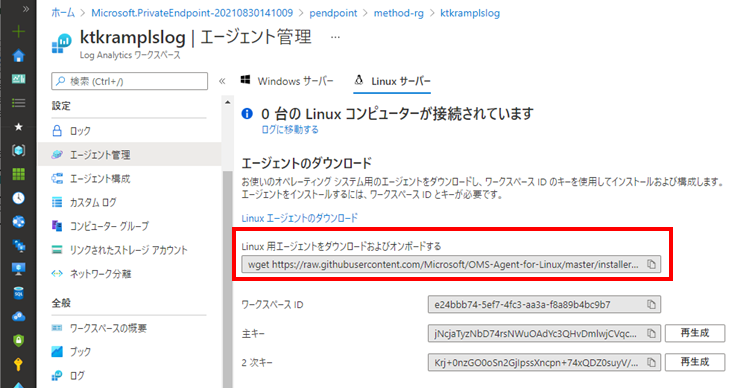Screen dimensions: 748x388
Task: Copy the primary key to clipboard
Action: pyautogui.click(x=651, y=334)
